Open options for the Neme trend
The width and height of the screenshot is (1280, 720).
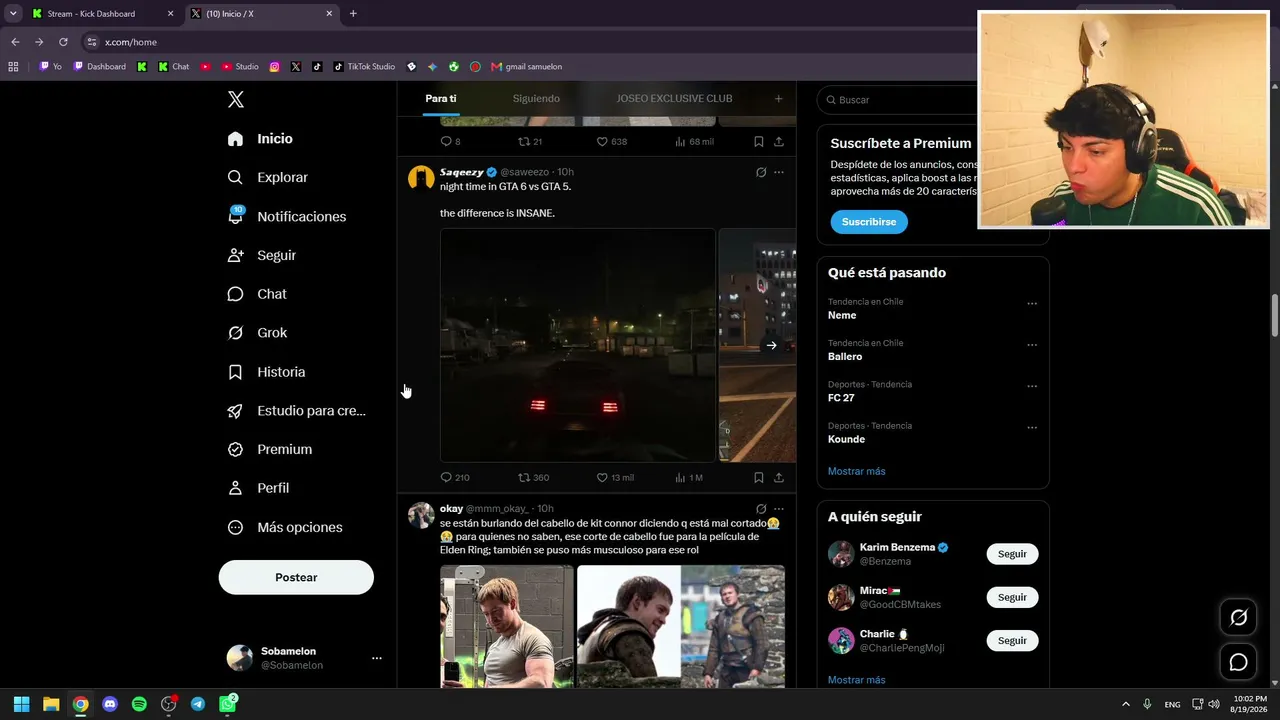tap(1032, 303)
